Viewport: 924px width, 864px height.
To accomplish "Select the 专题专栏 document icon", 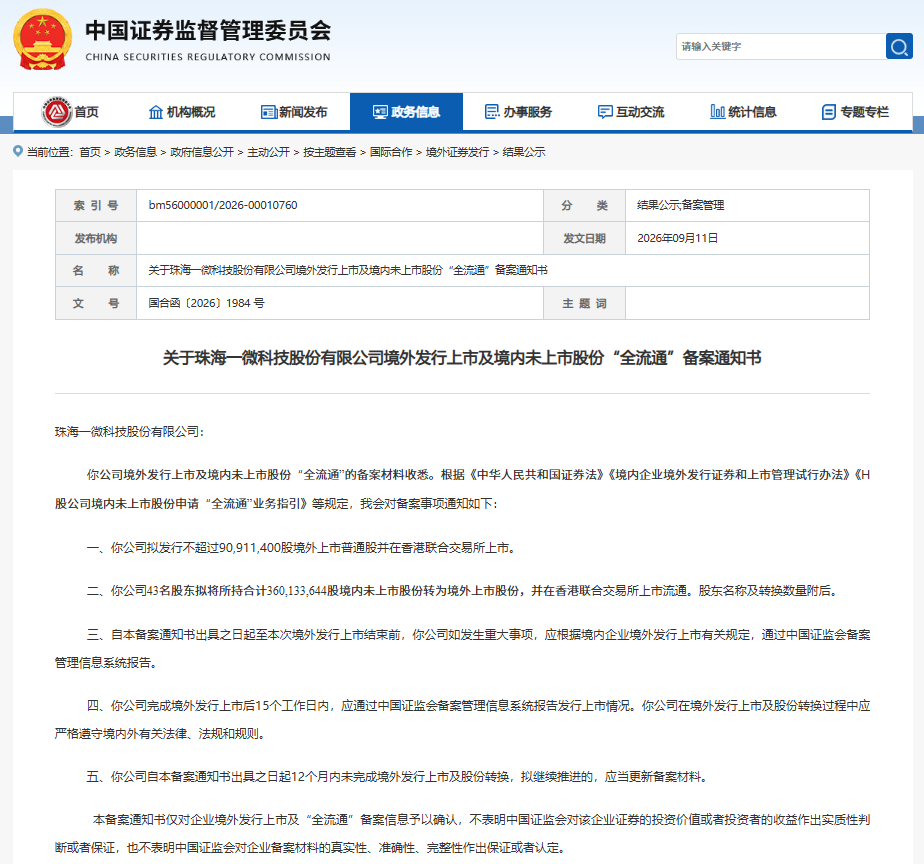I will tap(829, 112).
